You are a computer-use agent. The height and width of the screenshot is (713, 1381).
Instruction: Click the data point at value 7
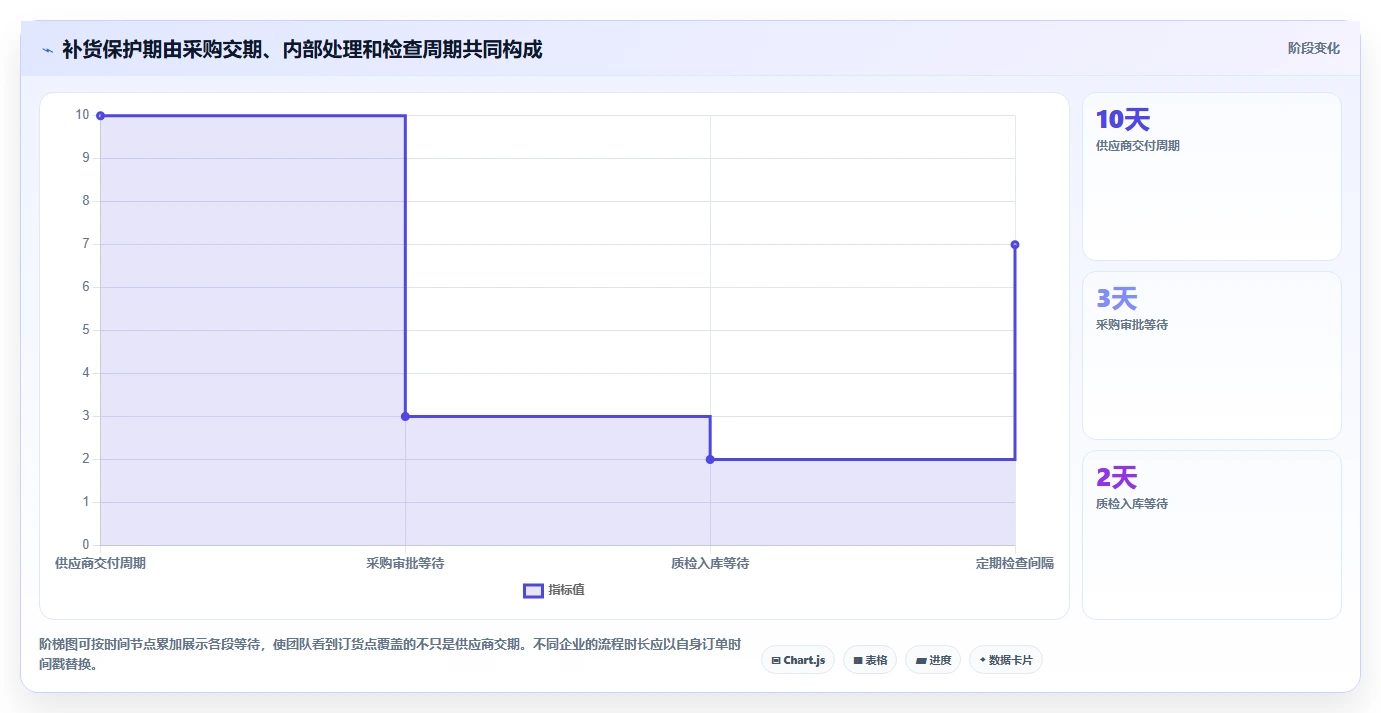(1015, 244)
